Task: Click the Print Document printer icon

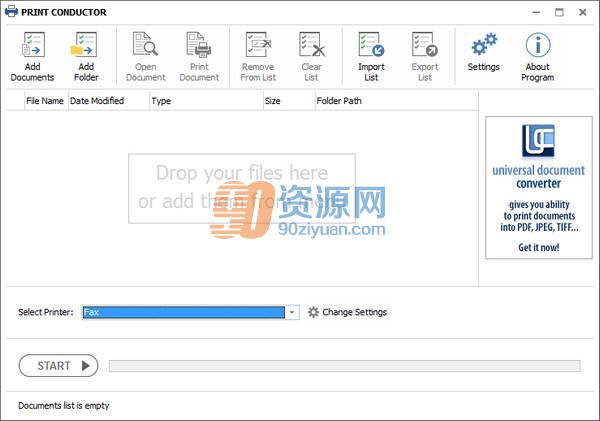Action: [x=199, y=44]
